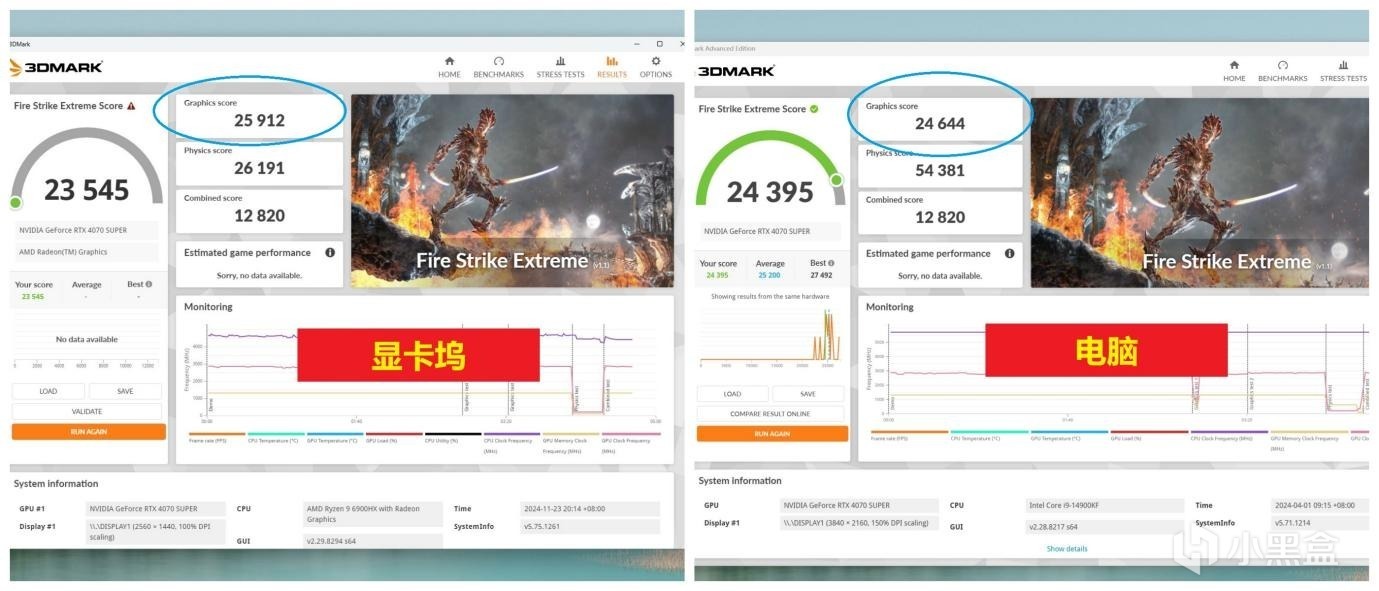Click overall score 23 545 gauge in left window

coord(87,170)
